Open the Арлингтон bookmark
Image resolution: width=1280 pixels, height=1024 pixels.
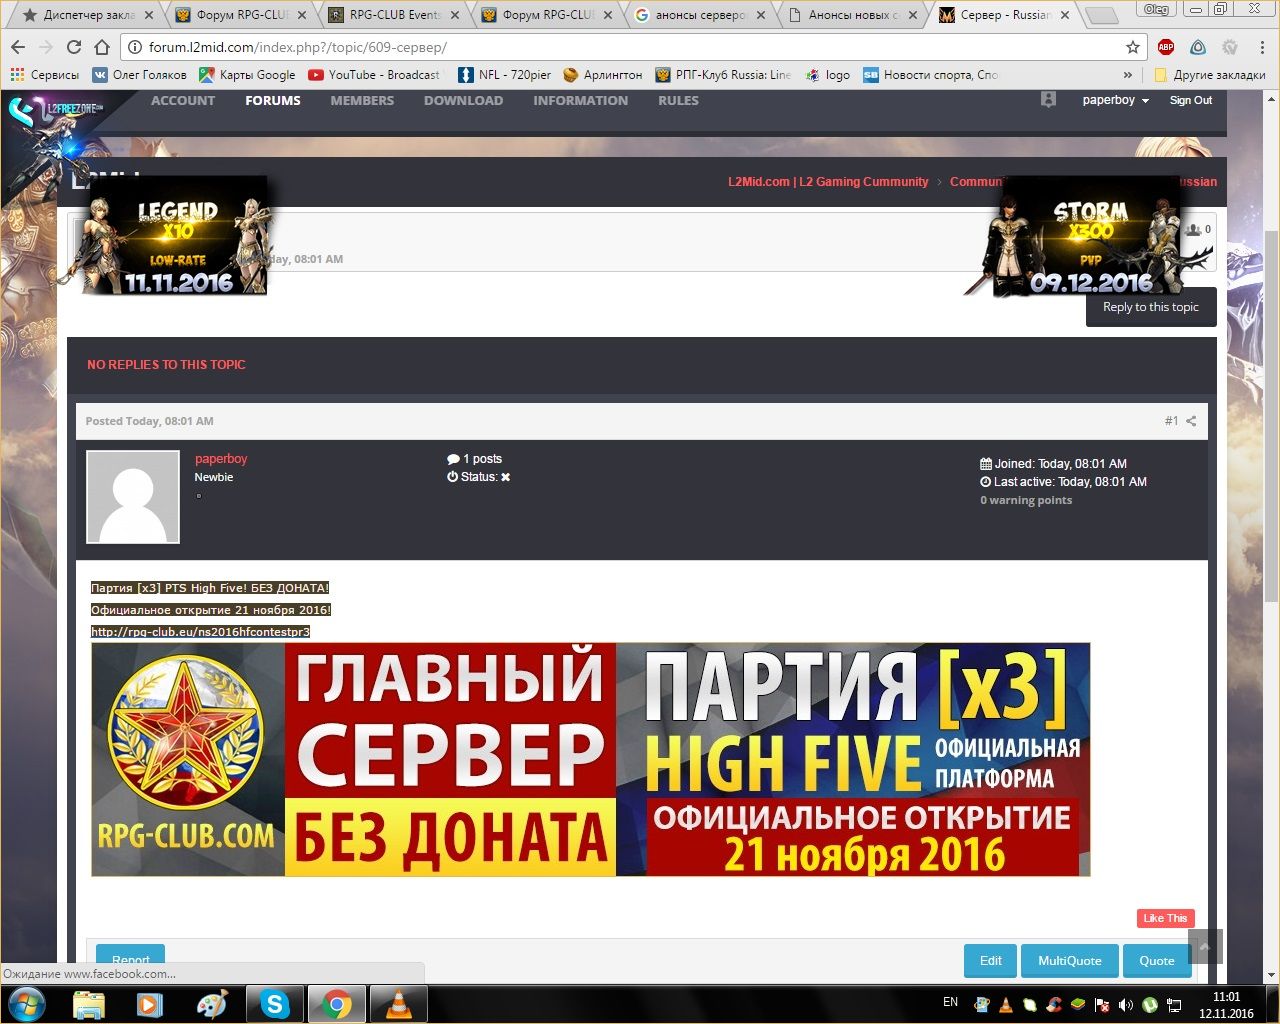click(x=602, y=75)
